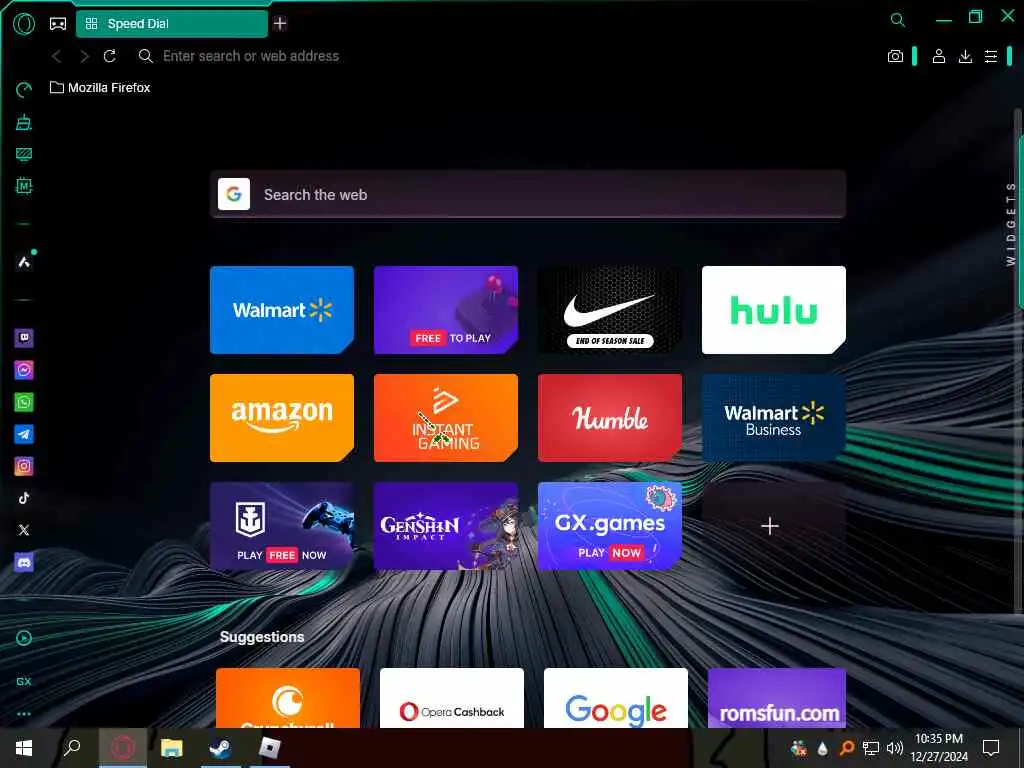Screen dimensions: 1024x768
Task: Open WhatsApp in the sidebar
Action: (x=24, y=402)
